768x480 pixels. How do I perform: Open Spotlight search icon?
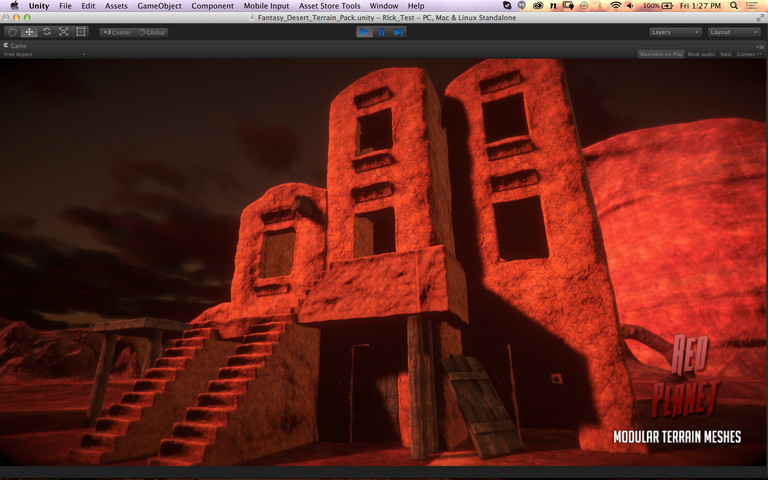[734, 6]
